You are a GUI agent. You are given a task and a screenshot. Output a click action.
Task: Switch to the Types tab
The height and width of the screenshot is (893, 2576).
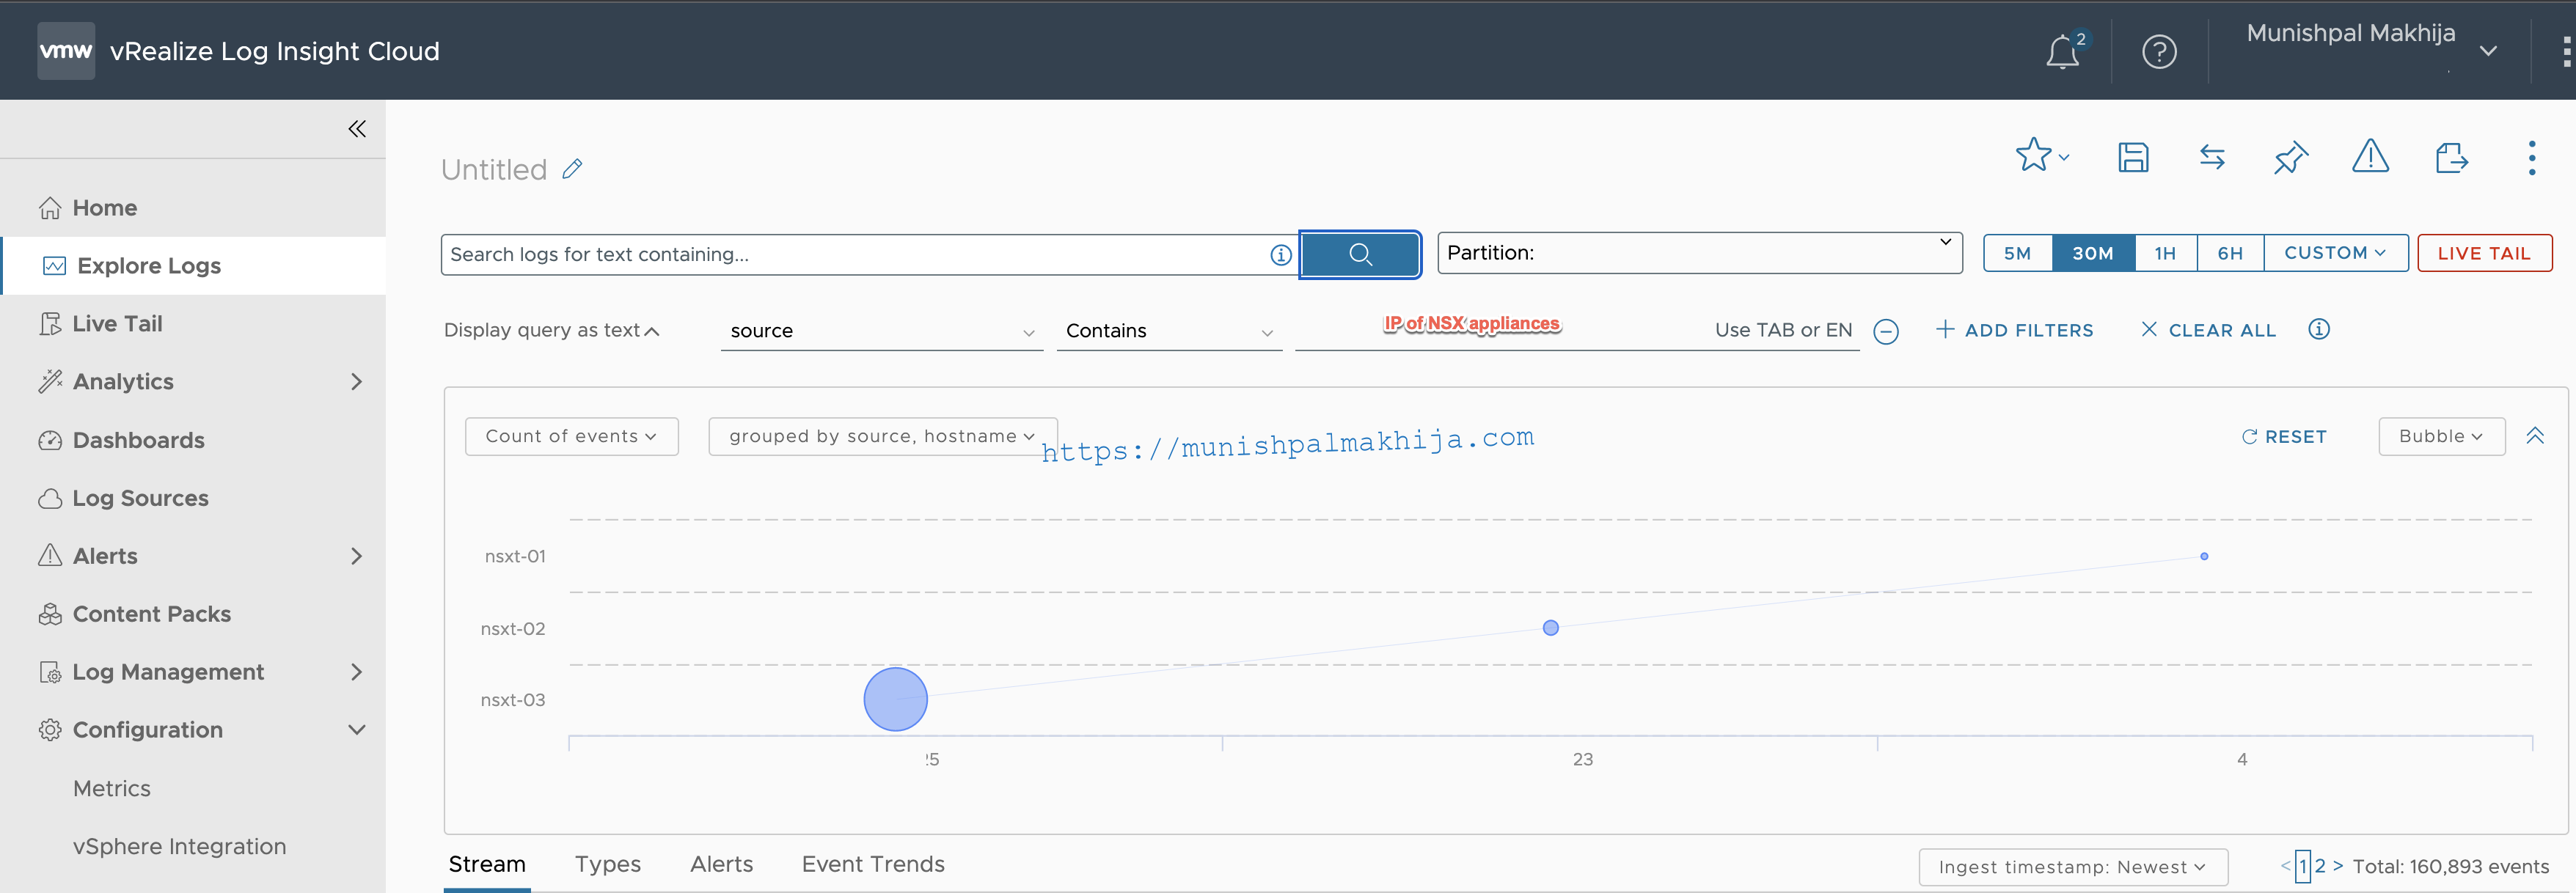(x=607, y=865)
